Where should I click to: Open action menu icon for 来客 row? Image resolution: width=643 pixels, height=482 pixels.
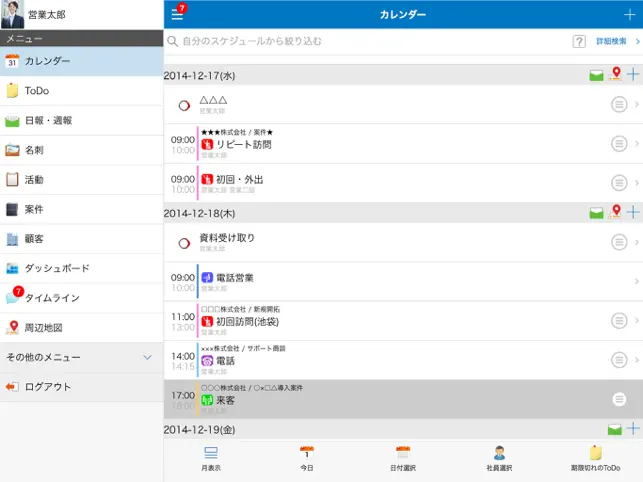[619, 399]
